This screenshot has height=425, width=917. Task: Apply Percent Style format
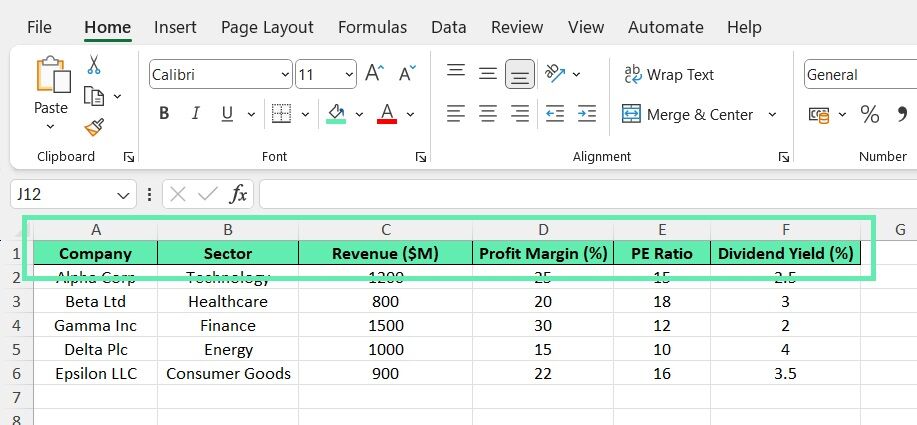point(869,114)
